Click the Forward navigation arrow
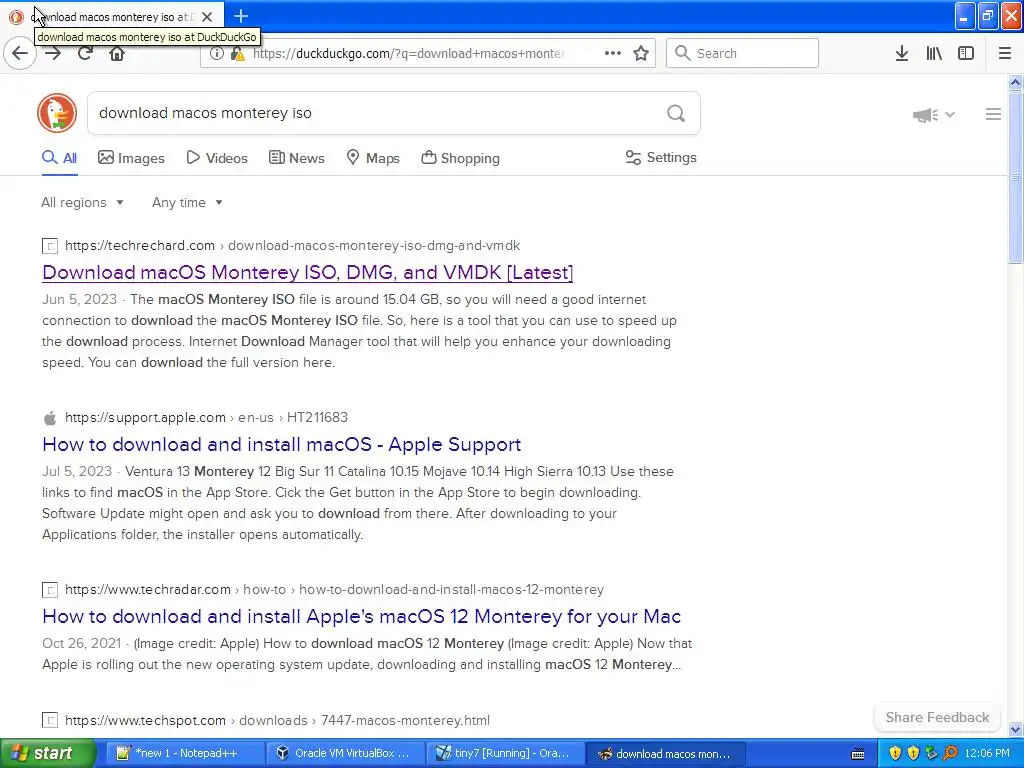 point(53,53)
